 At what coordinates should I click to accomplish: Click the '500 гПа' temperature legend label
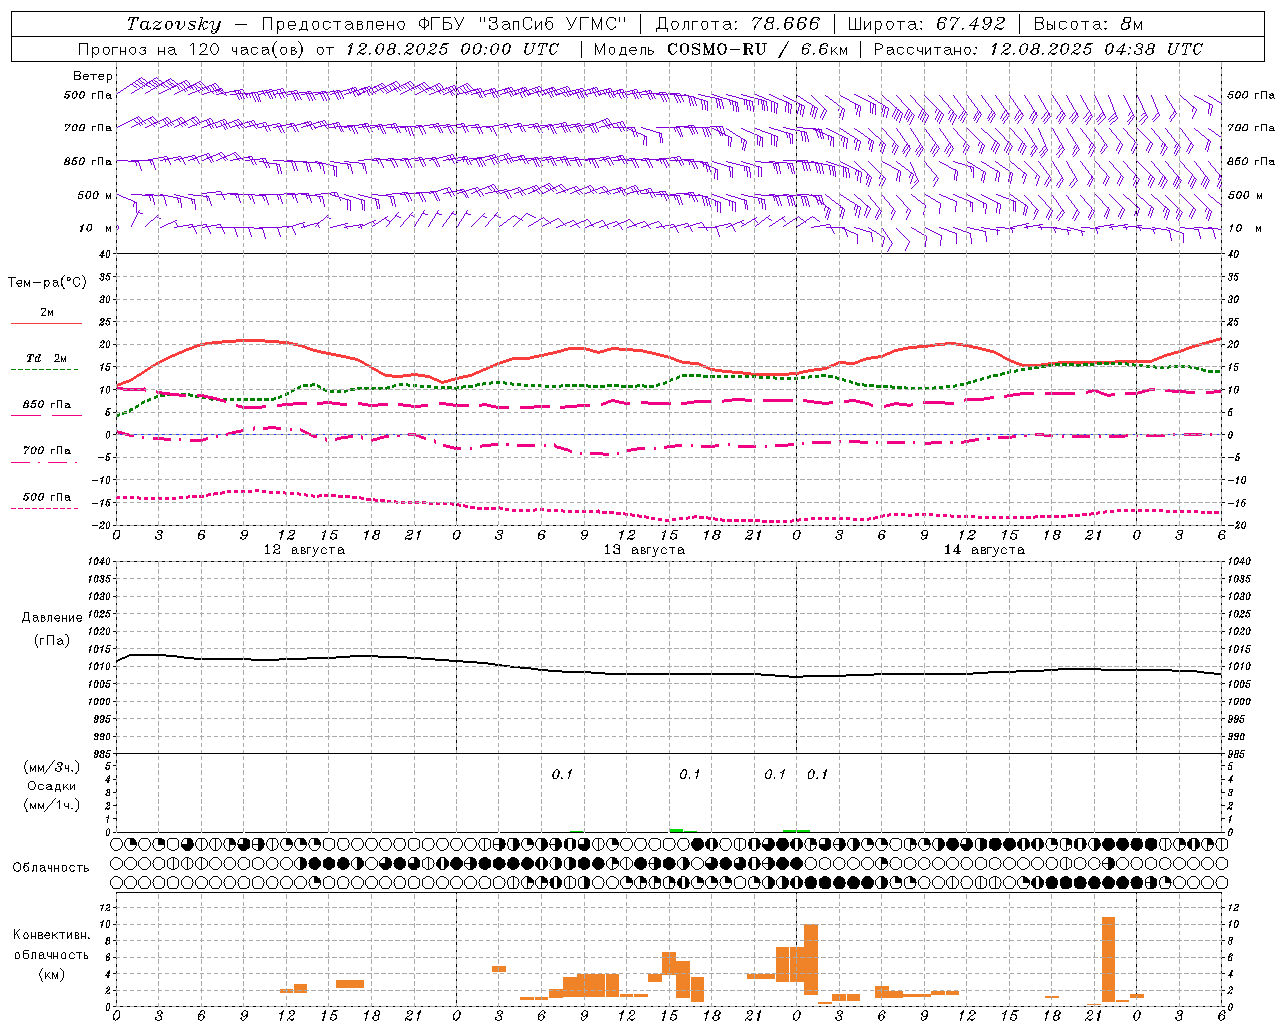46,497
